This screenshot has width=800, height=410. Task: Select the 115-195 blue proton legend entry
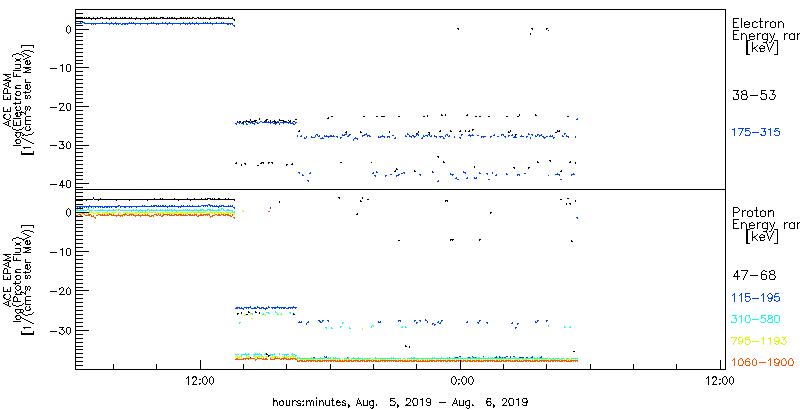coord(756,299)
